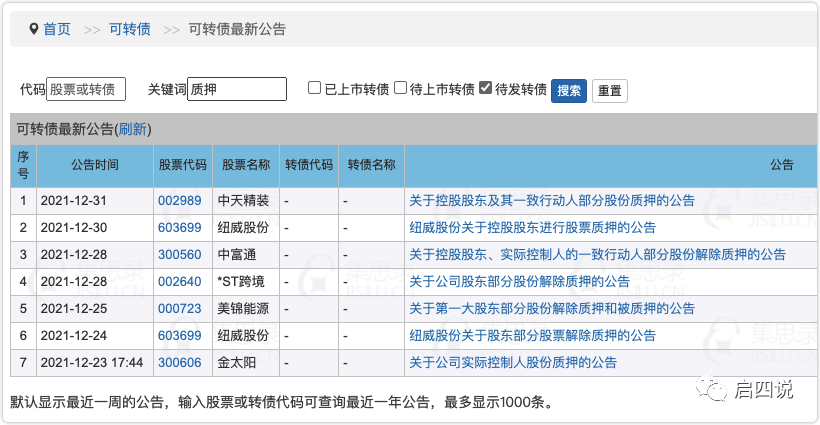Click stock name 中富通
Image resolution: width=820 pixels, height=425 pixels.
[237, 255]
